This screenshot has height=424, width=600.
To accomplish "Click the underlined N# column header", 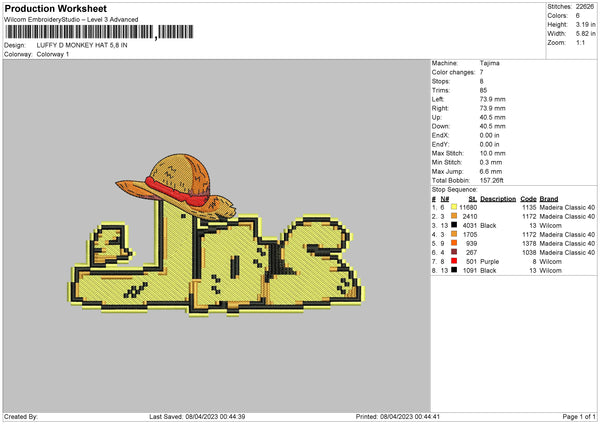I will pyautogui.click(x=444, y=199).
